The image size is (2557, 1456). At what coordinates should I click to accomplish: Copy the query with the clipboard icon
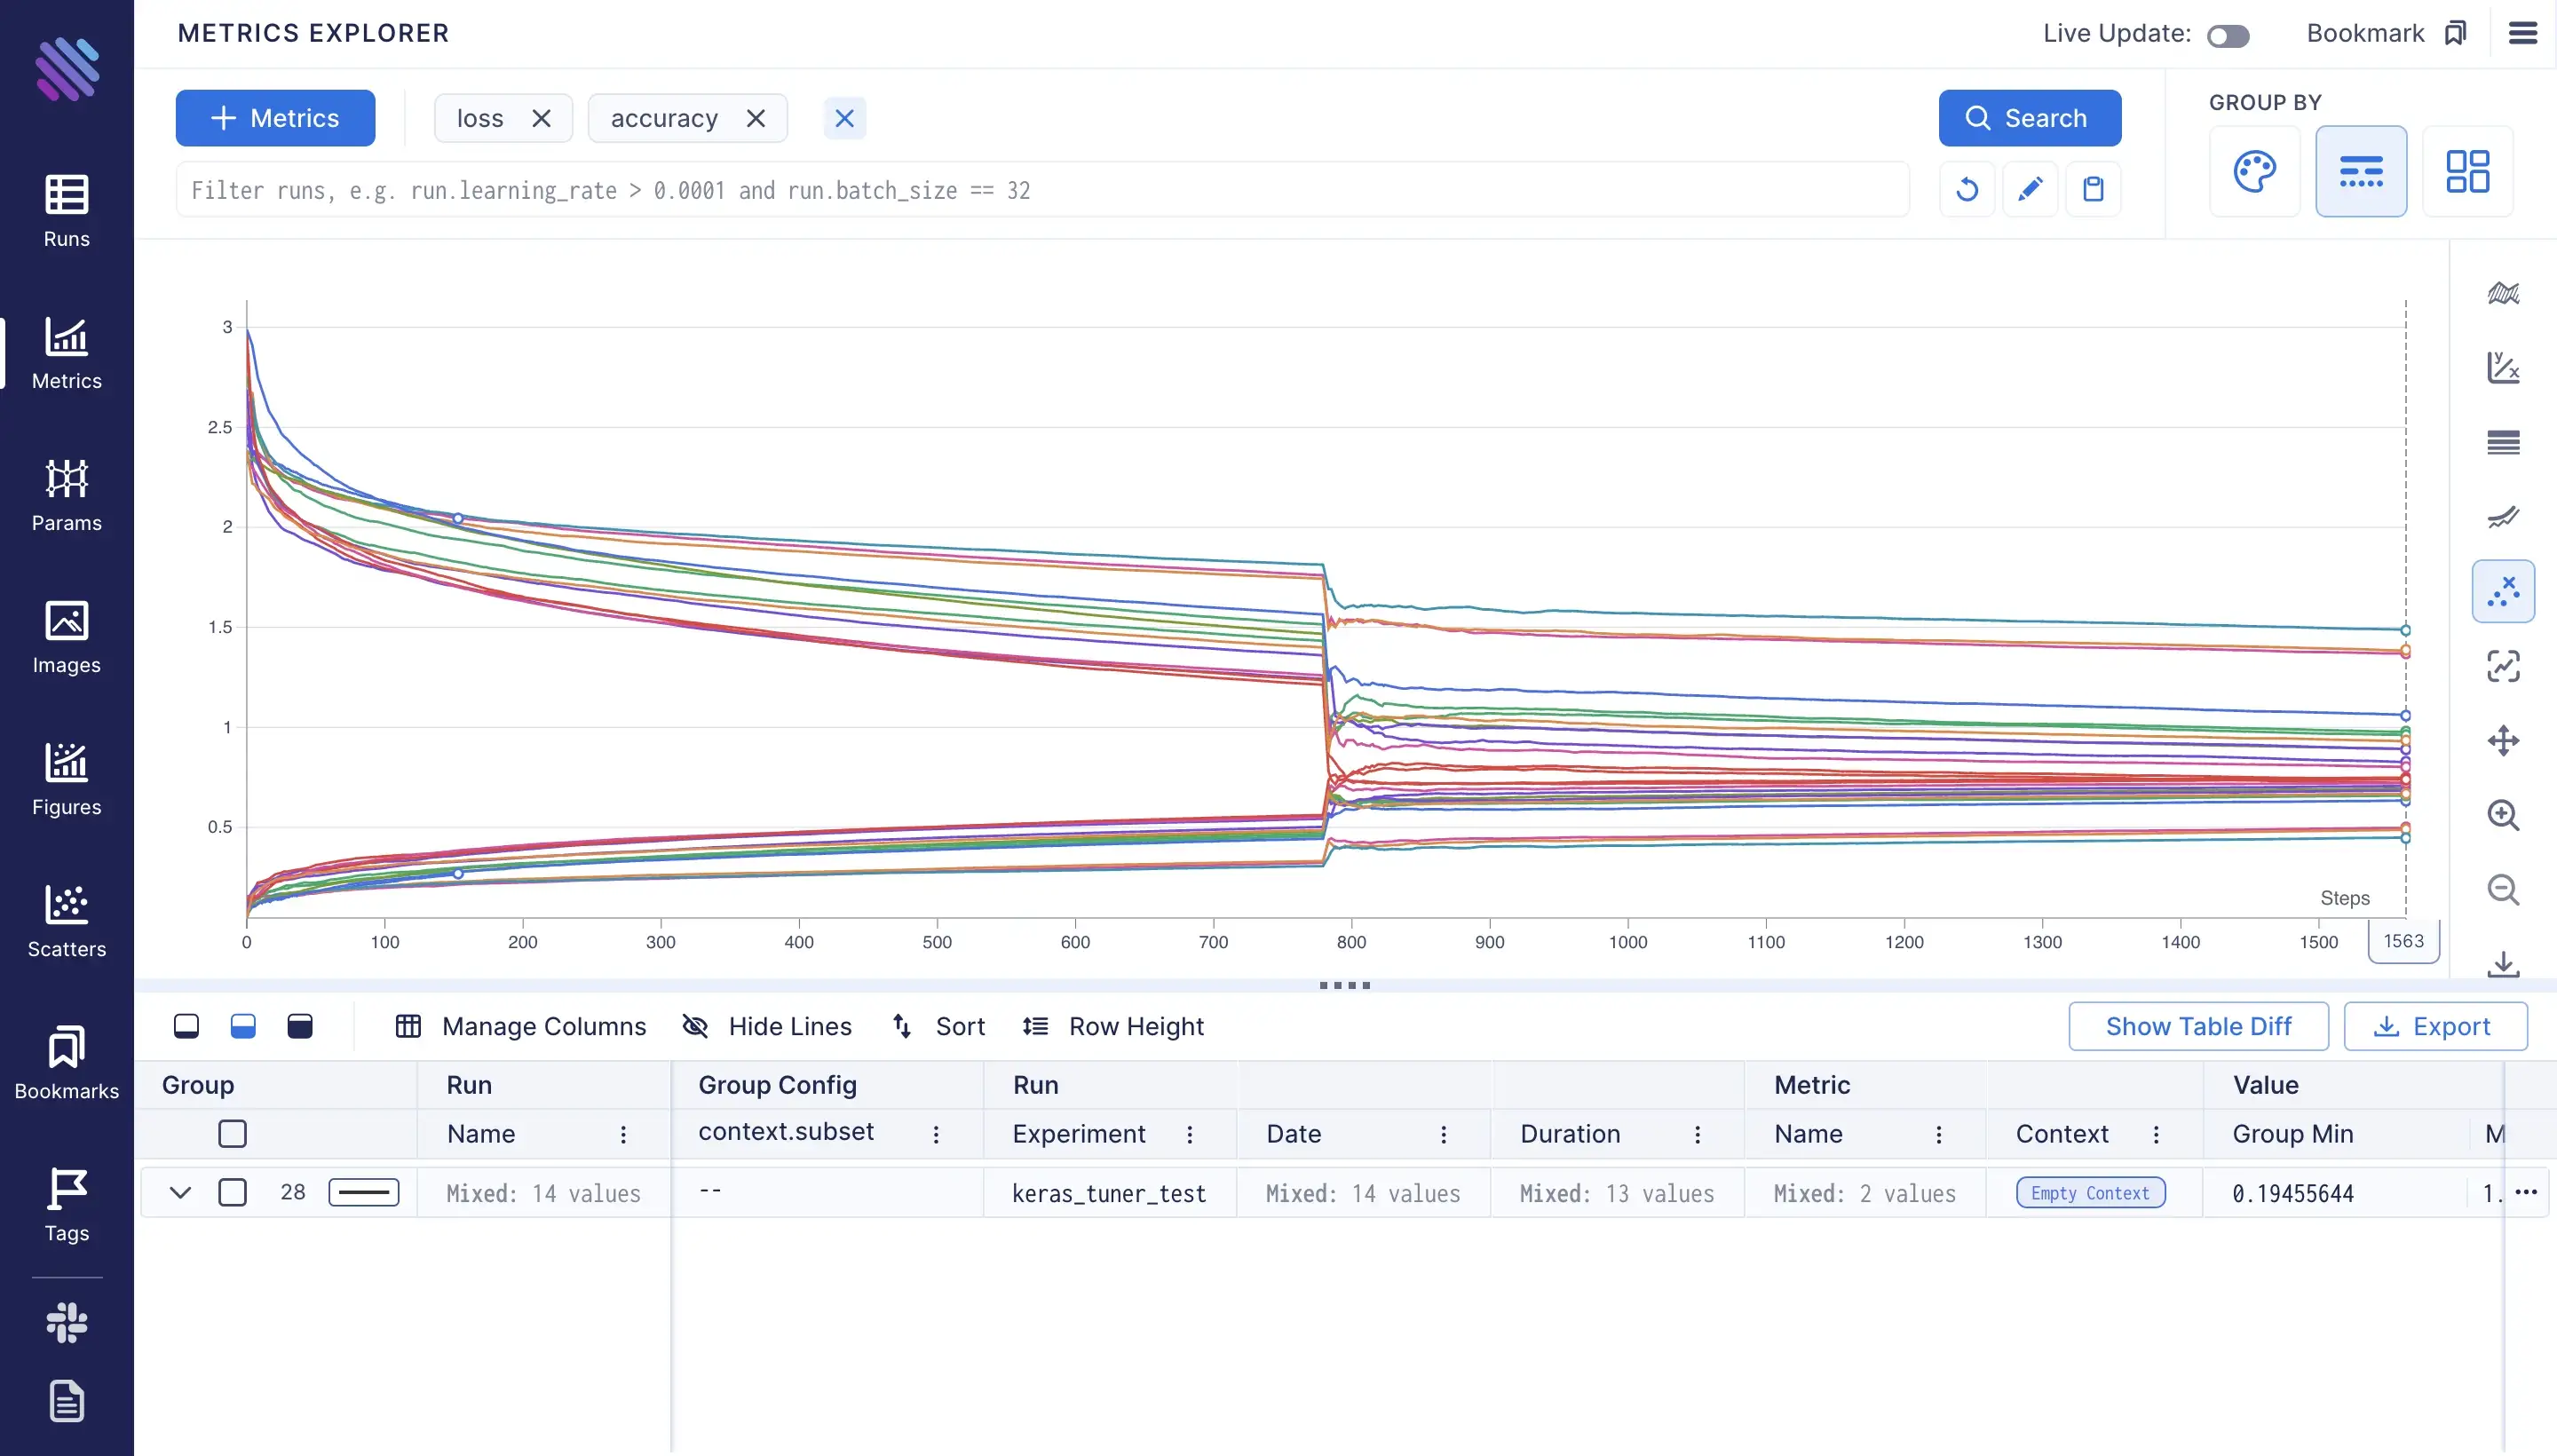tap(2092, 189)
